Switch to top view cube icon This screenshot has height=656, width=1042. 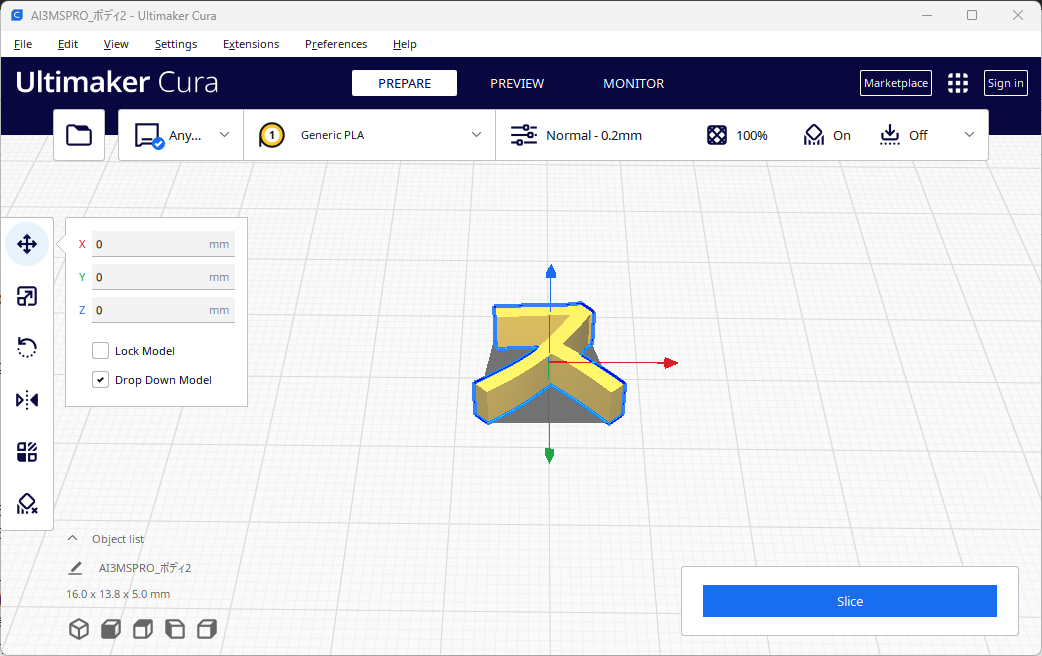(143, 628)
